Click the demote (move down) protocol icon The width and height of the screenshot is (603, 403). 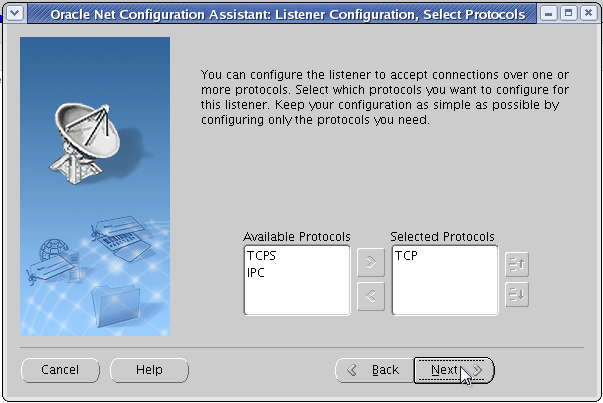(x=516, y=295)
